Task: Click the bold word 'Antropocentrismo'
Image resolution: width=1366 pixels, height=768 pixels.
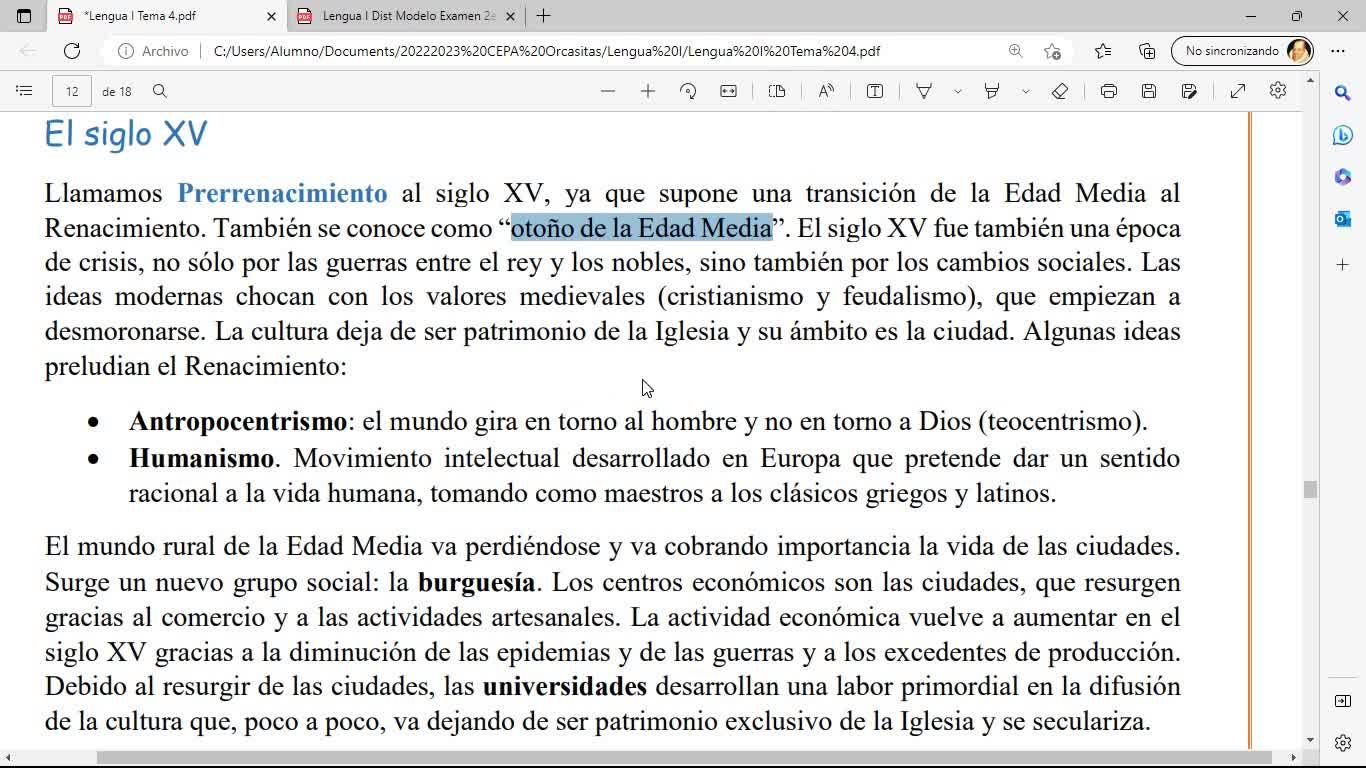Action: 238,422
